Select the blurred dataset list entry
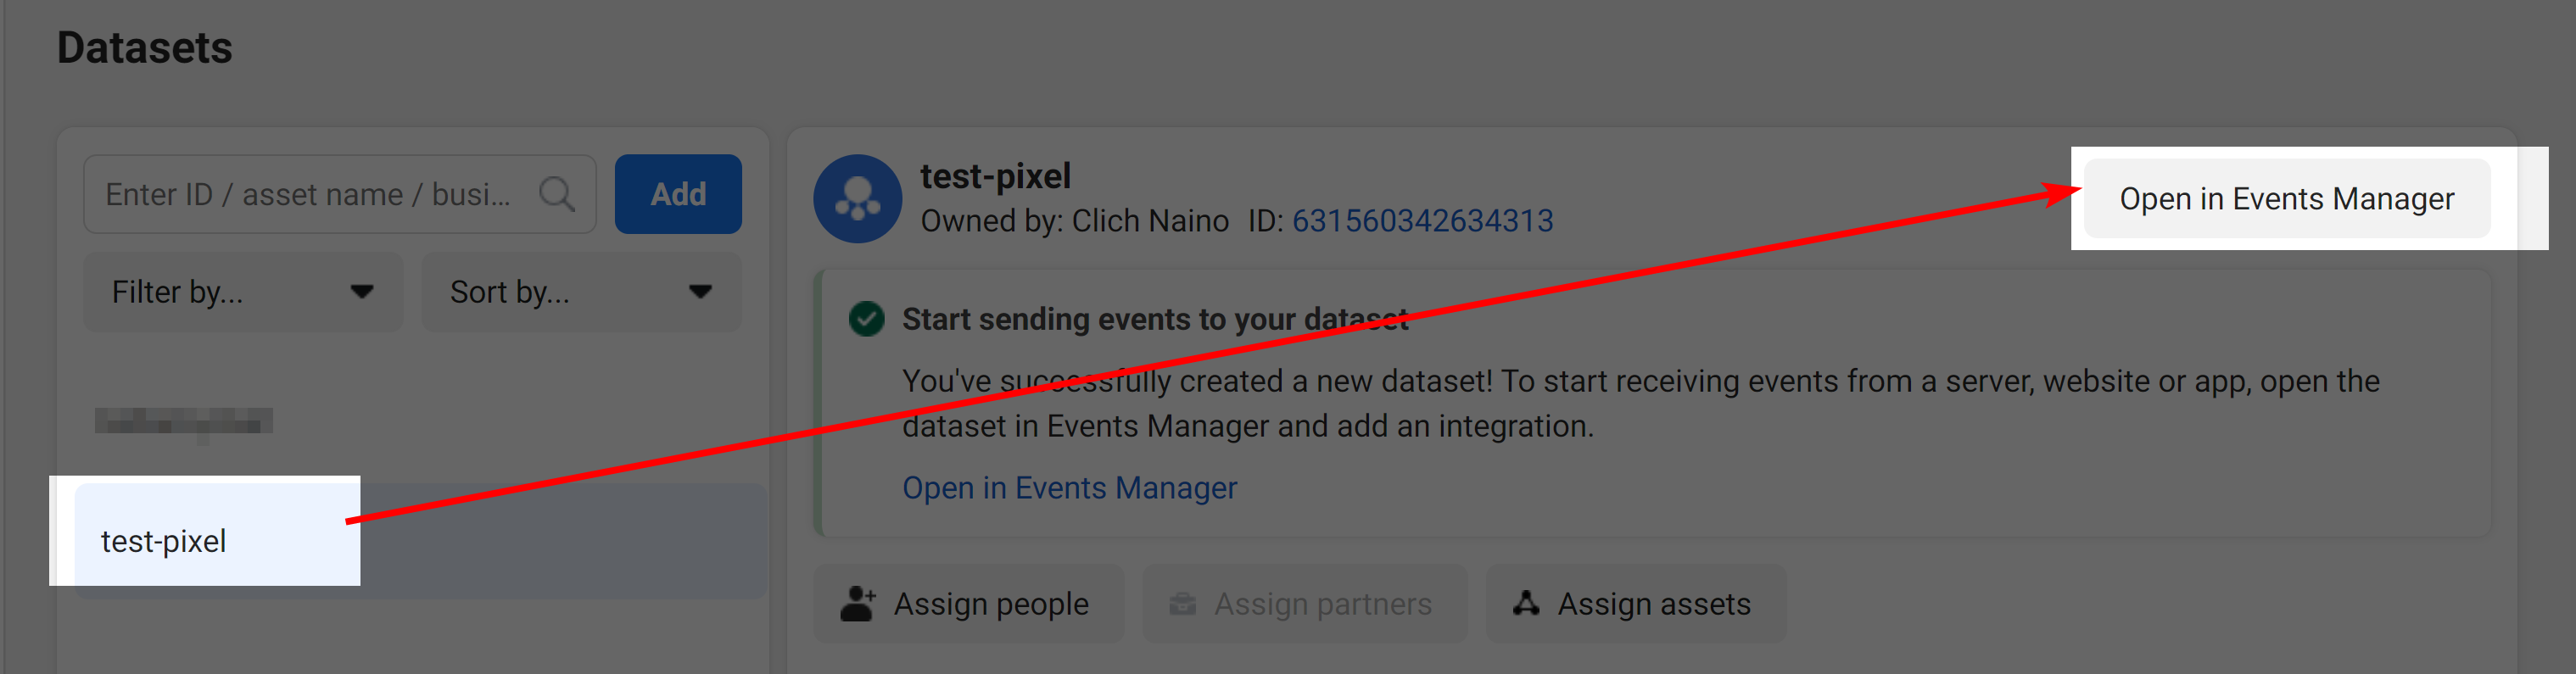Screen dimensions: 2576x674 tap(184, 421)
